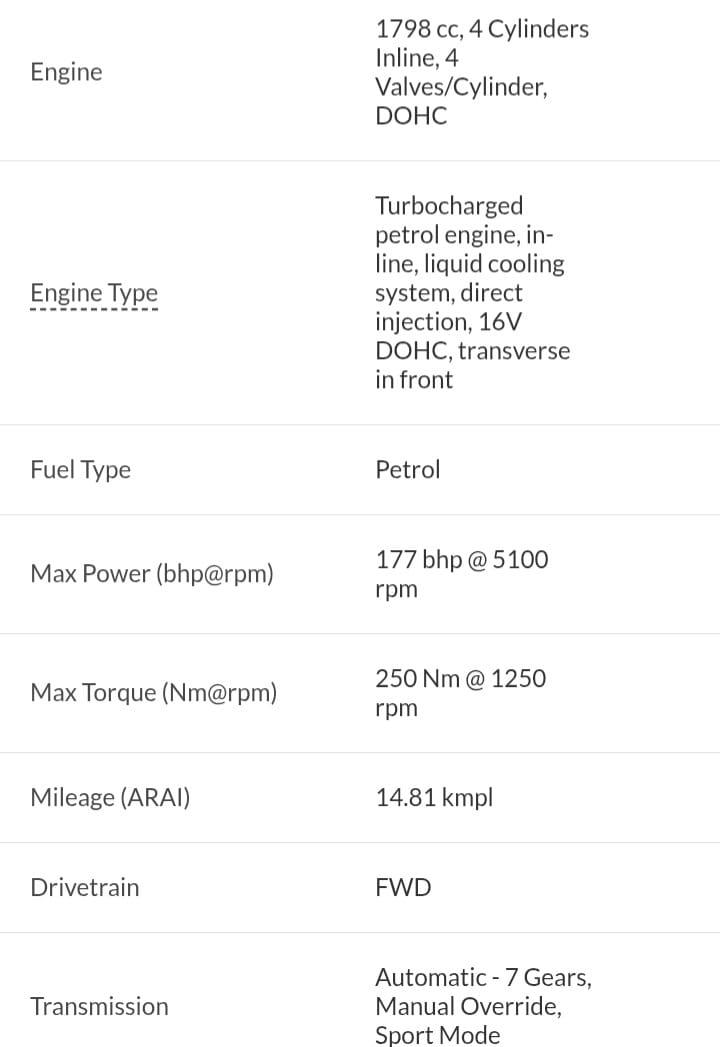
Task: Select the Fuel Type label
Action: (80, 469)
